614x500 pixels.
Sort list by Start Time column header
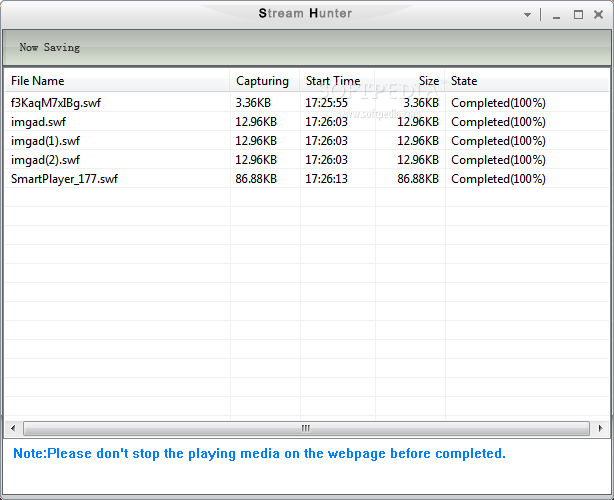(337, 81)
